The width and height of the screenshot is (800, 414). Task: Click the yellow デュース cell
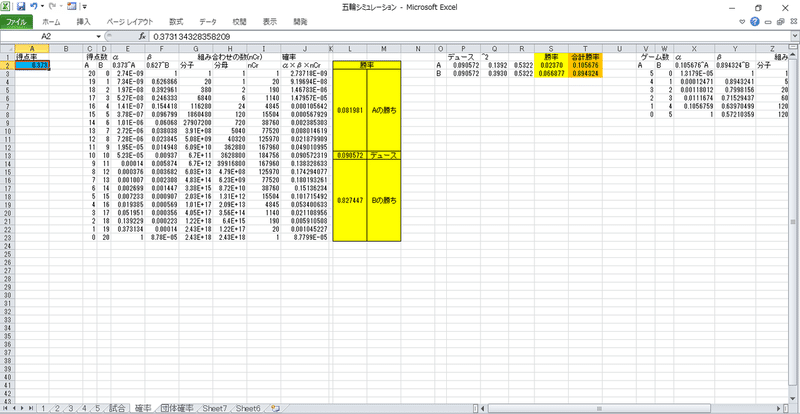point(384,155)
